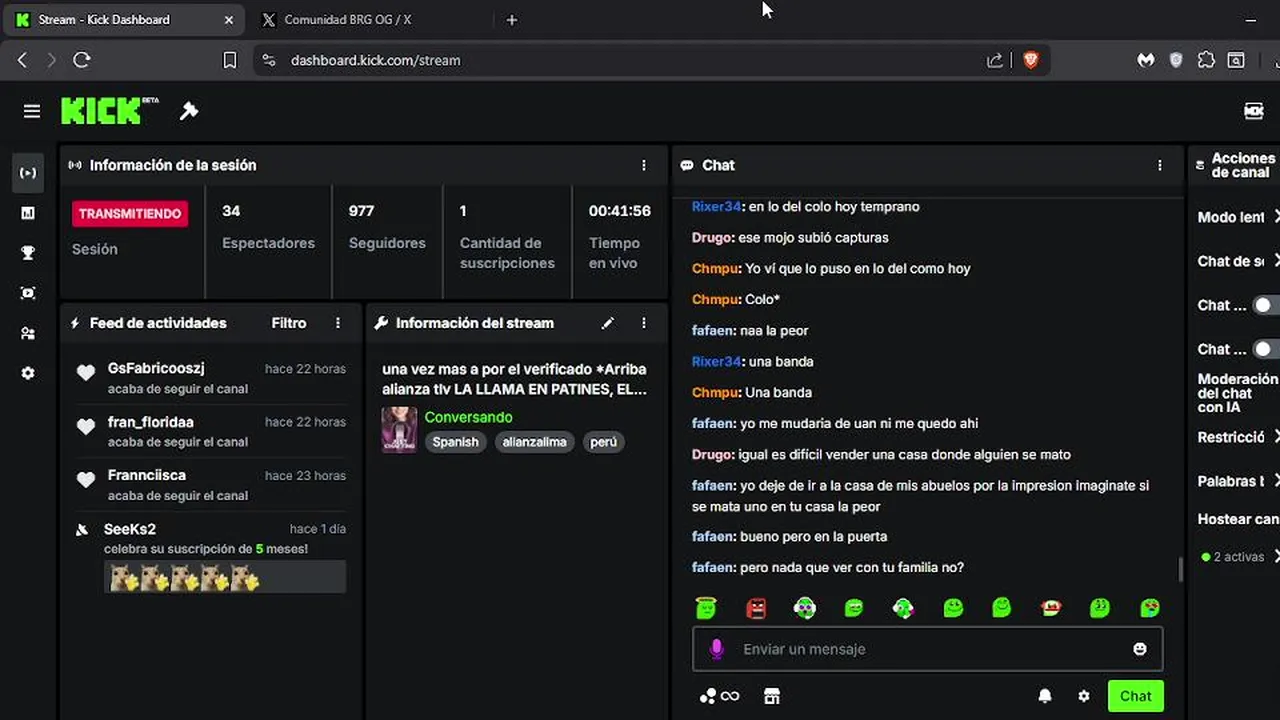Open a new browser tab

pos(512,20)
